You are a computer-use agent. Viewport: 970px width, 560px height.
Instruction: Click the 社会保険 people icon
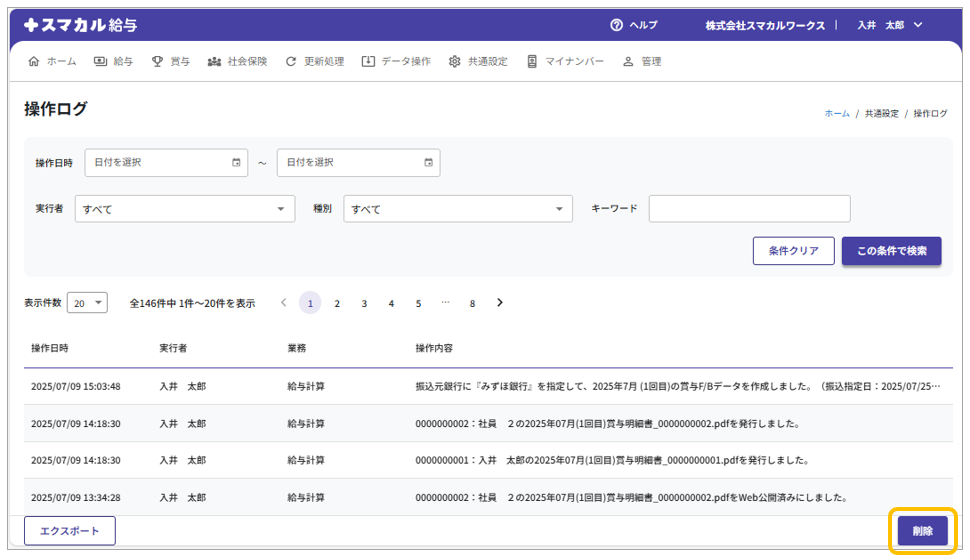pos(214,62)
